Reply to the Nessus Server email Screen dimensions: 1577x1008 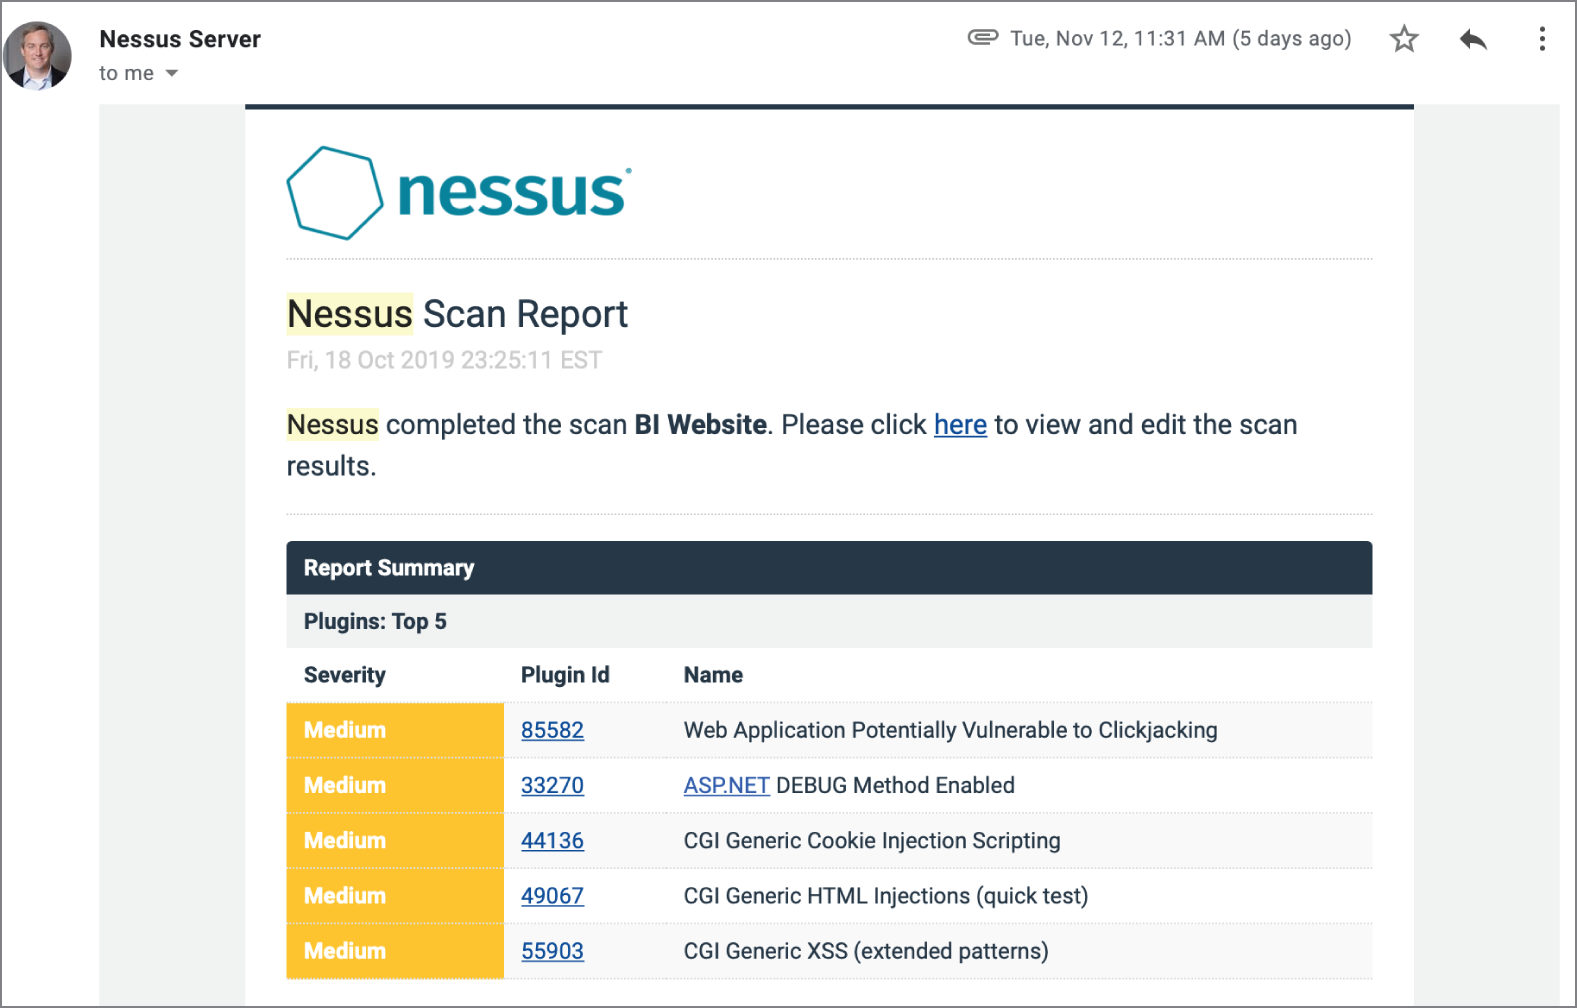coord(1473,39)
